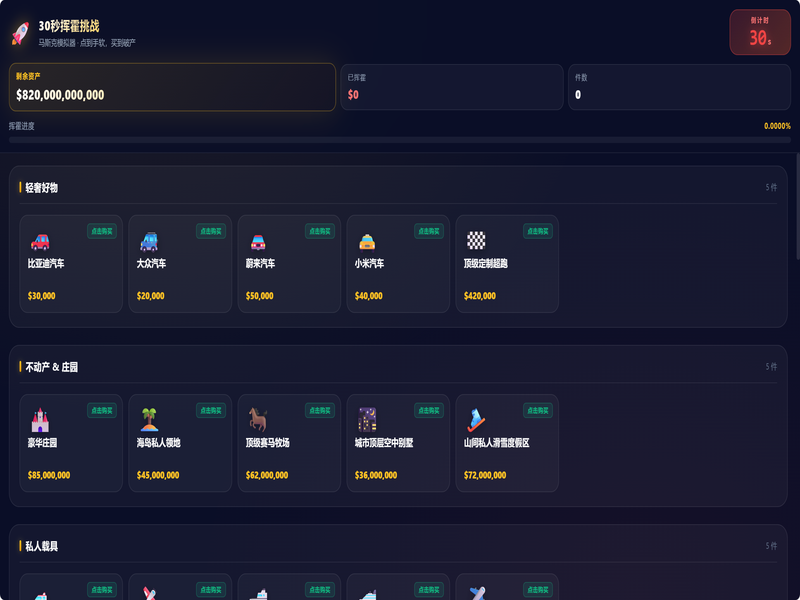Screen dimensions: 800x600
Task: Purchase 海岛私人领地 via its 点击购买 button
Action: point(211,410)
